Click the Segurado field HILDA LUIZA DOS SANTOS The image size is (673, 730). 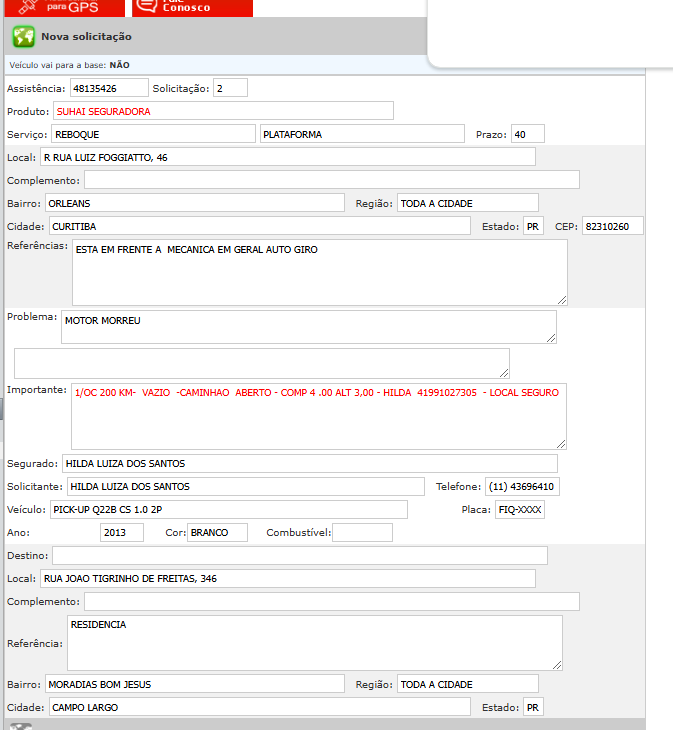click(x=310, y=463)
